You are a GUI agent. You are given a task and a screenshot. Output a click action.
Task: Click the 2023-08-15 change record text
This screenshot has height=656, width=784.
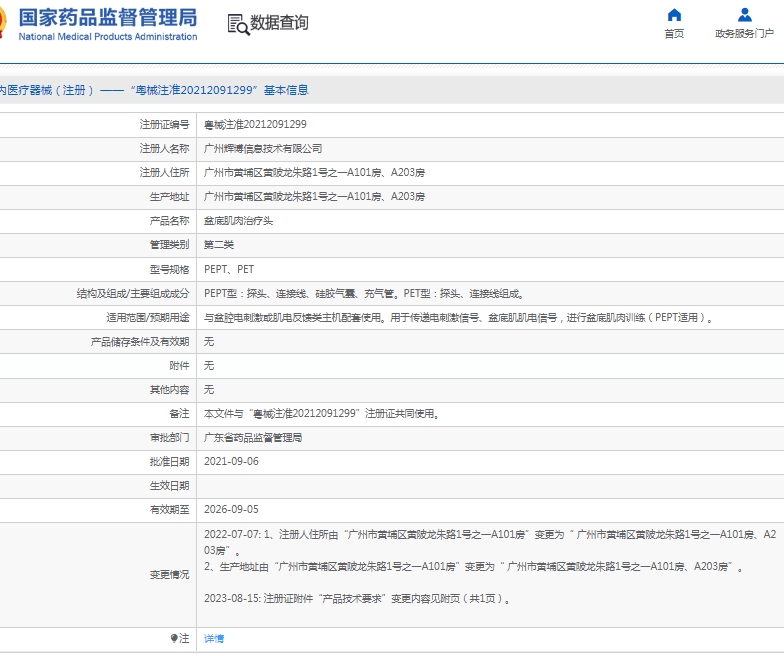pos(357,598)
